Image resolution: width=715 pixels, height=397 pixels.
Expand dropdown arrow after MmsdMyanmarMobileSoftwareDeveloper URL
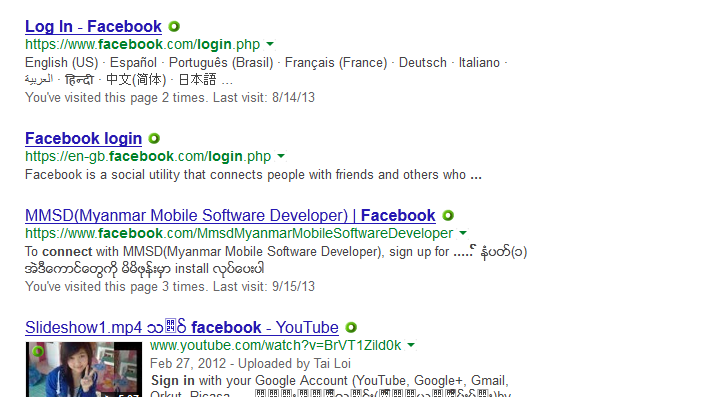[463, 233]
